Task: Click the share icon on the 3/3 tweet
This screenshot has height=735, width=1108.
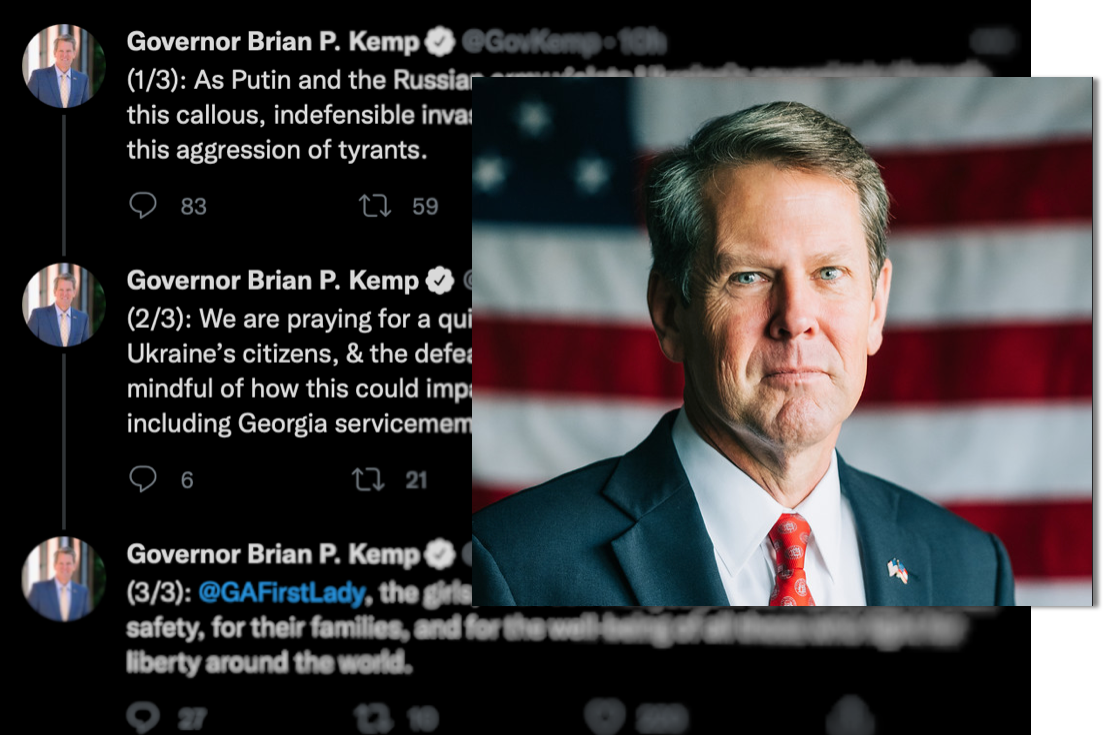Action: [850, 715]
